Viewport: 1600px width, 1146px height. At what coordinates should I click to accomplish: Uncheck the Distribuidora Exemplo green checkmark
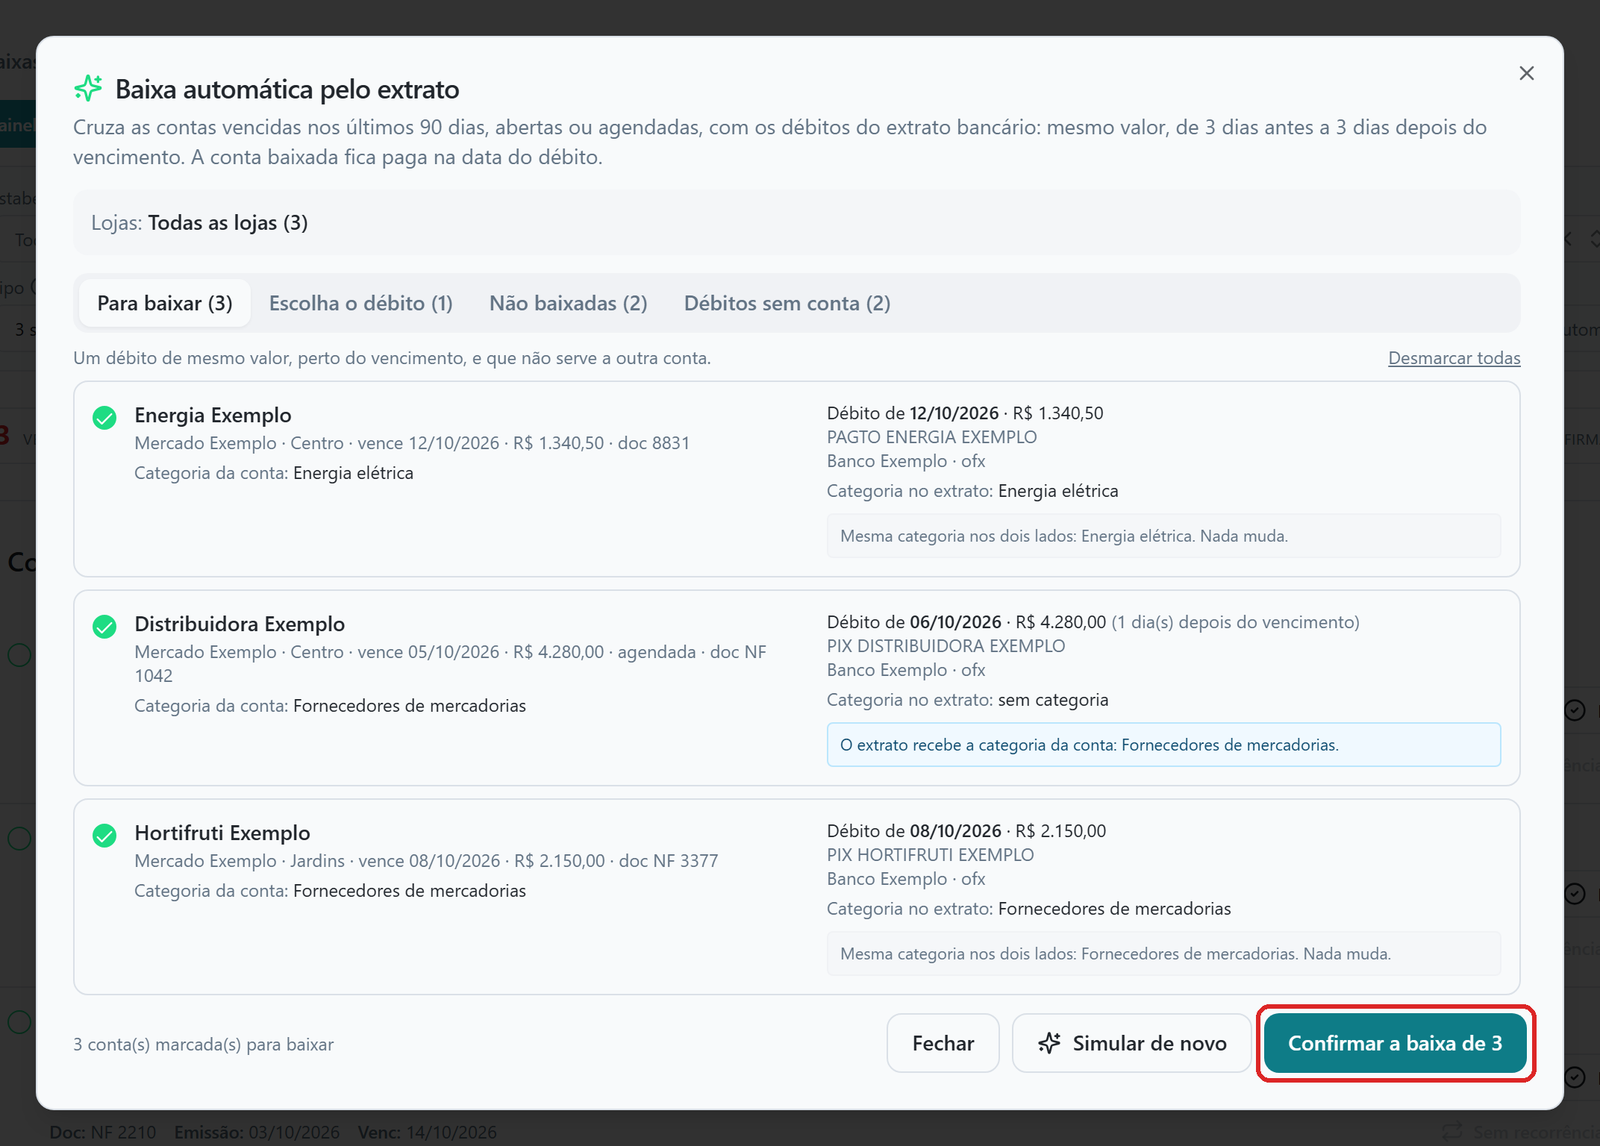pos(104,627)
